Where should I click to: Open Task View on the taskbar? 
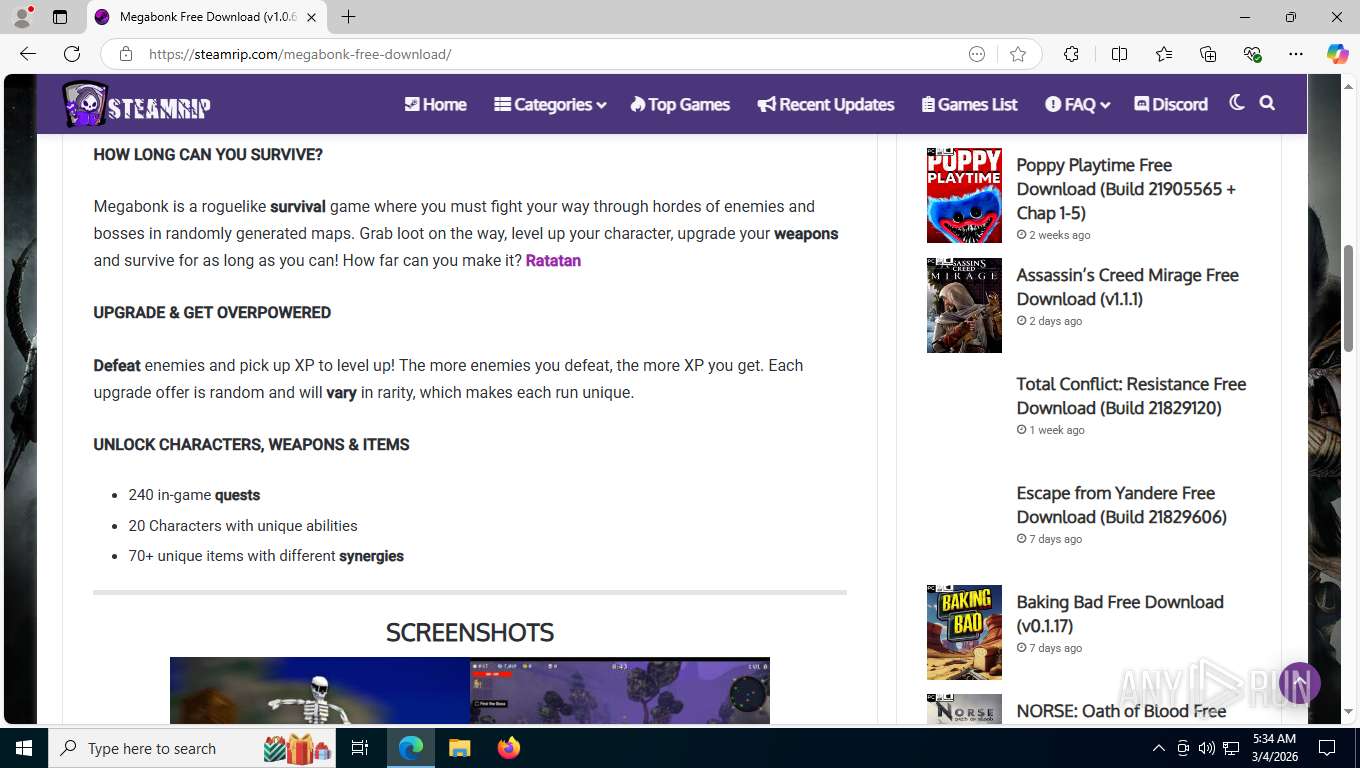360,748
